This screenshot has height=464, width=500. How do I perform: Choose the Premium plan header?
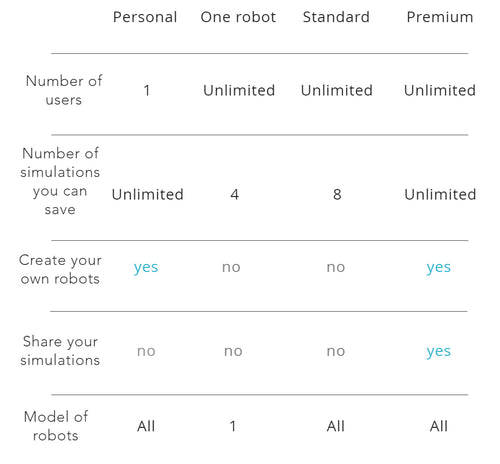coord(440,17)
